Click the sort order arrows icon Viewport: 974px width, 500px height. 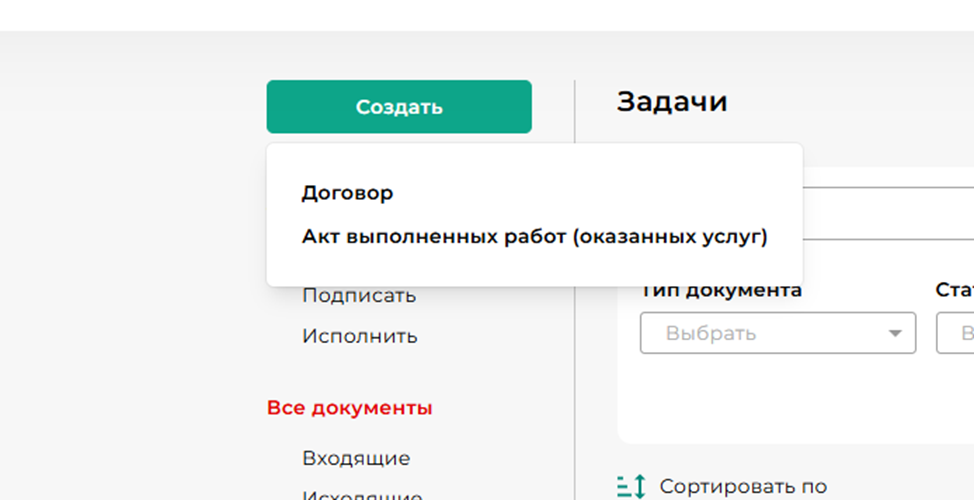(631, 487)
